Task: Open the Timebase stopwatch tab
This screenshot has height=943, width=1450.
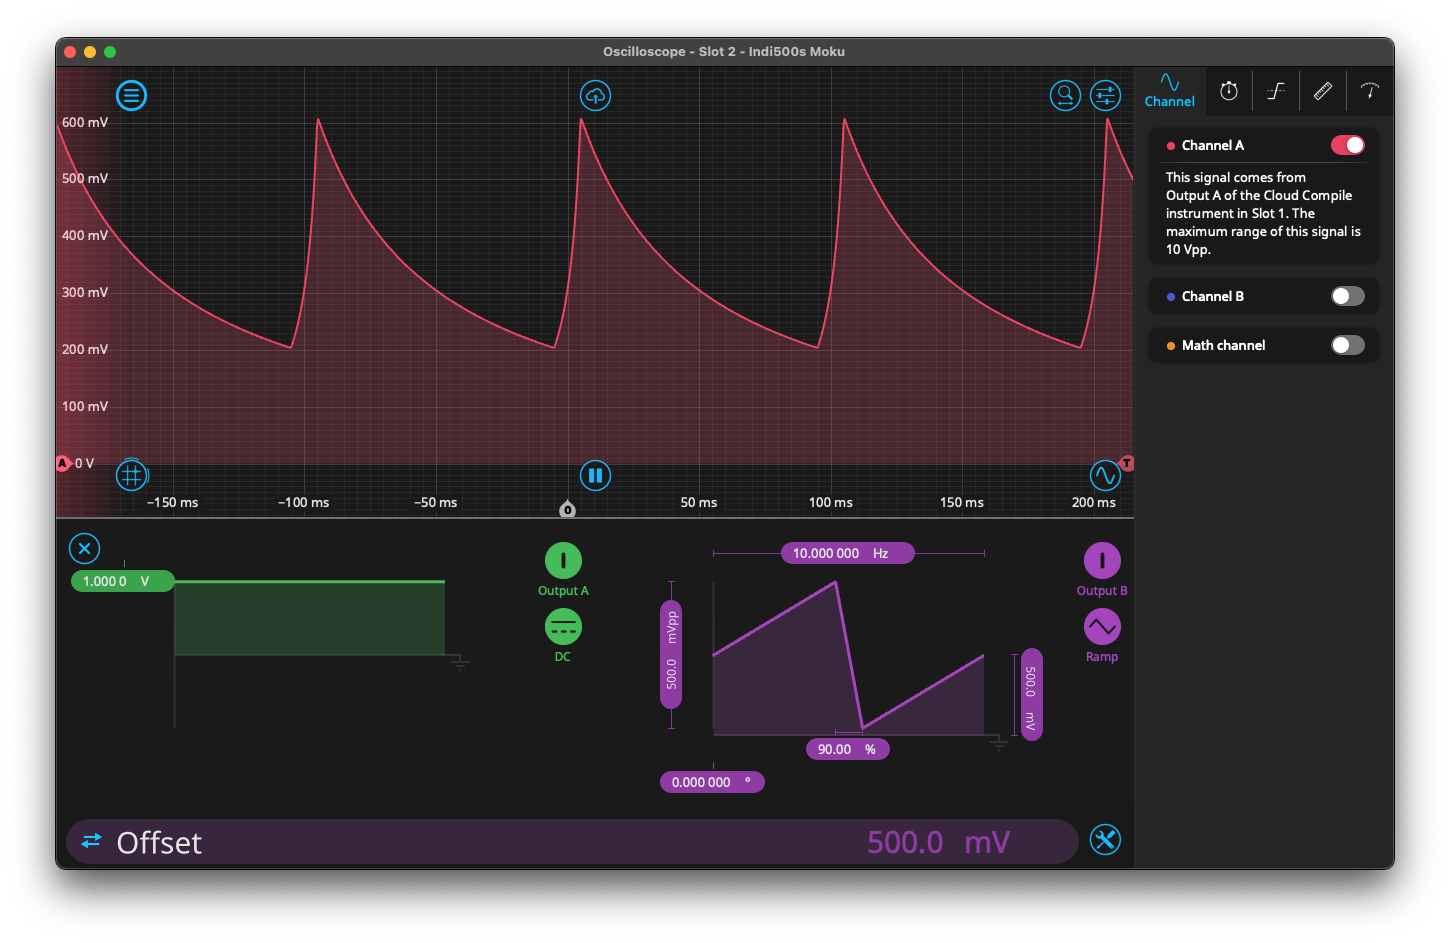Action: point(1229,91)
